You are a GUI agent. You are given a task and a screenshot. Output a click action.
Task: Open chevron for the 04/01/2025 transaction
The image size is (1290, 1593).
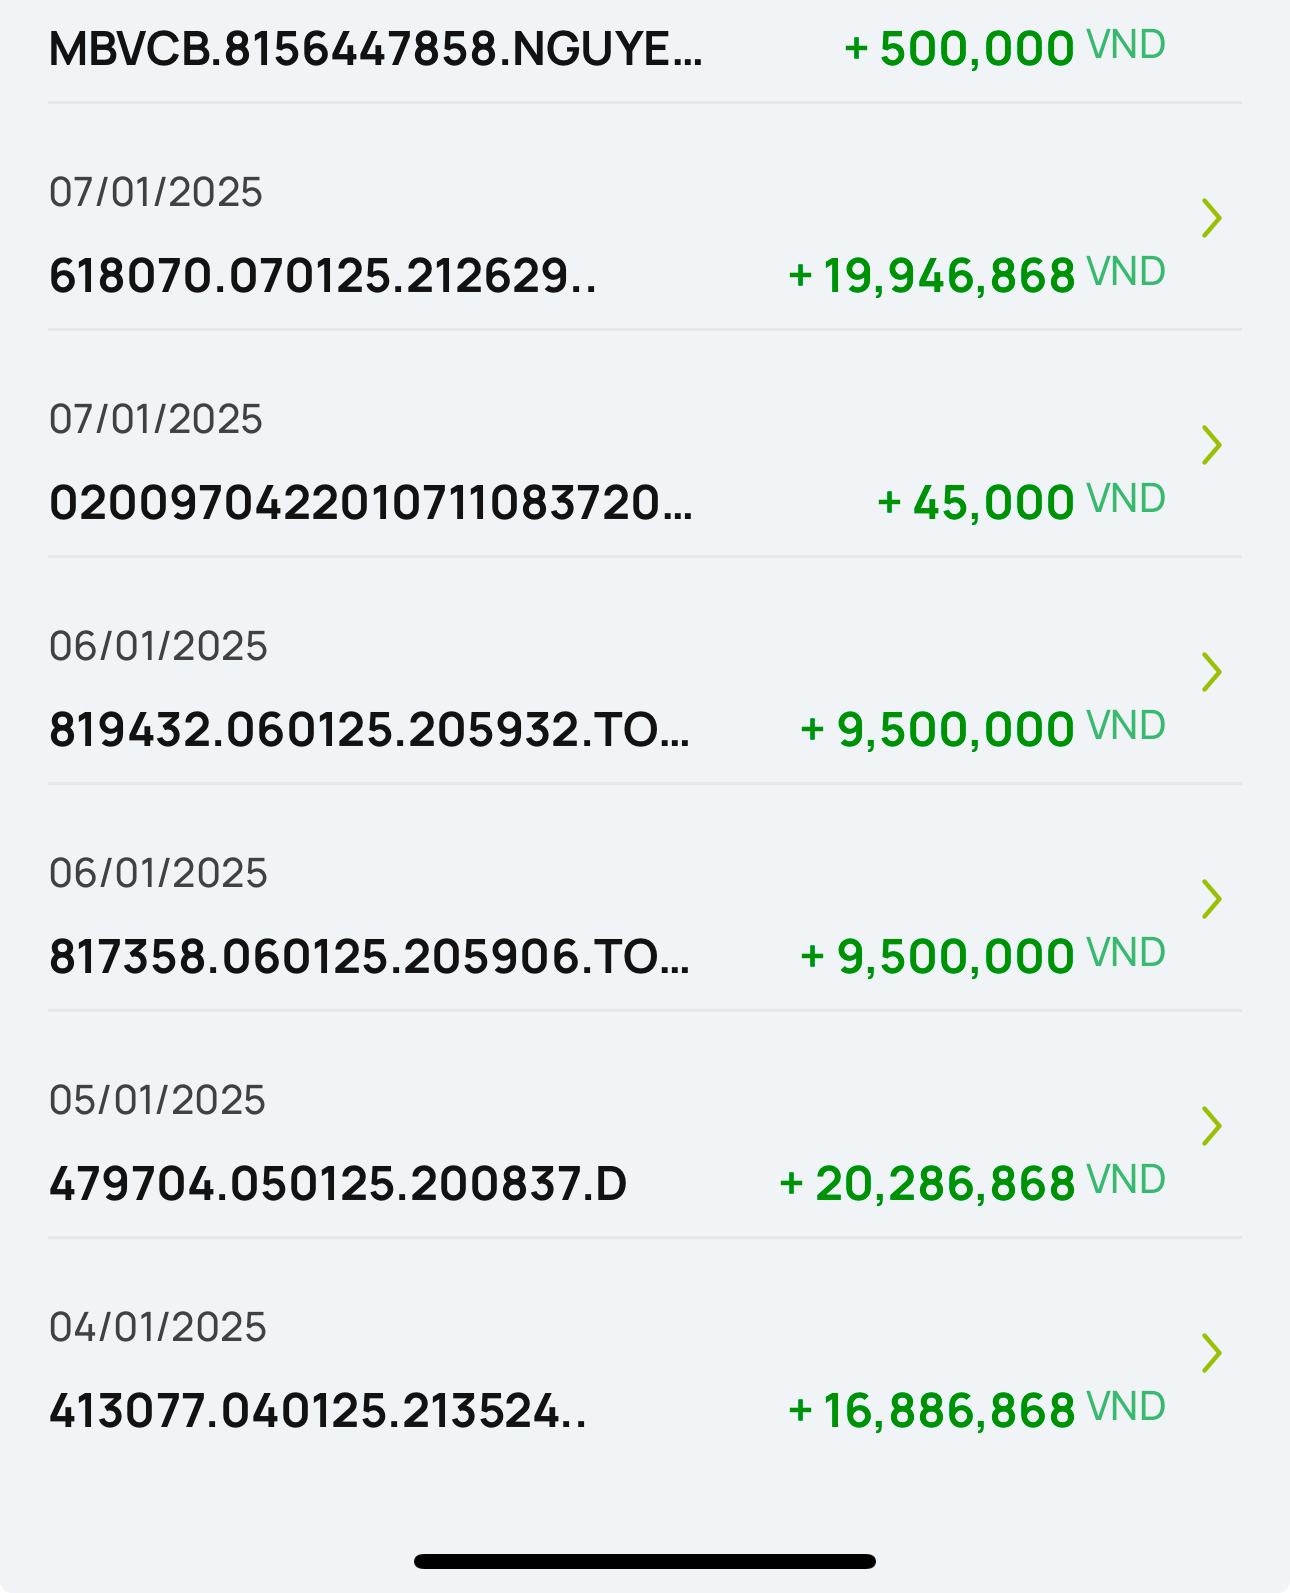1211,1353
